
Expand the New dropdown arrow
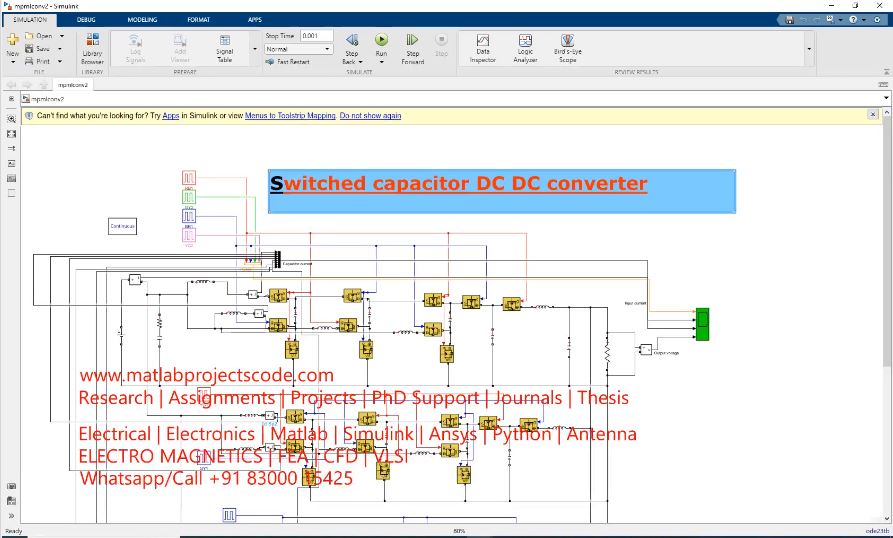coord(13,61)
